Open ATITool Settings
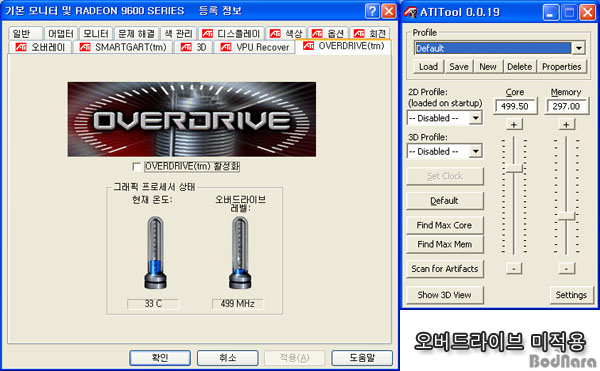600x371 pixels. (571, 295)
